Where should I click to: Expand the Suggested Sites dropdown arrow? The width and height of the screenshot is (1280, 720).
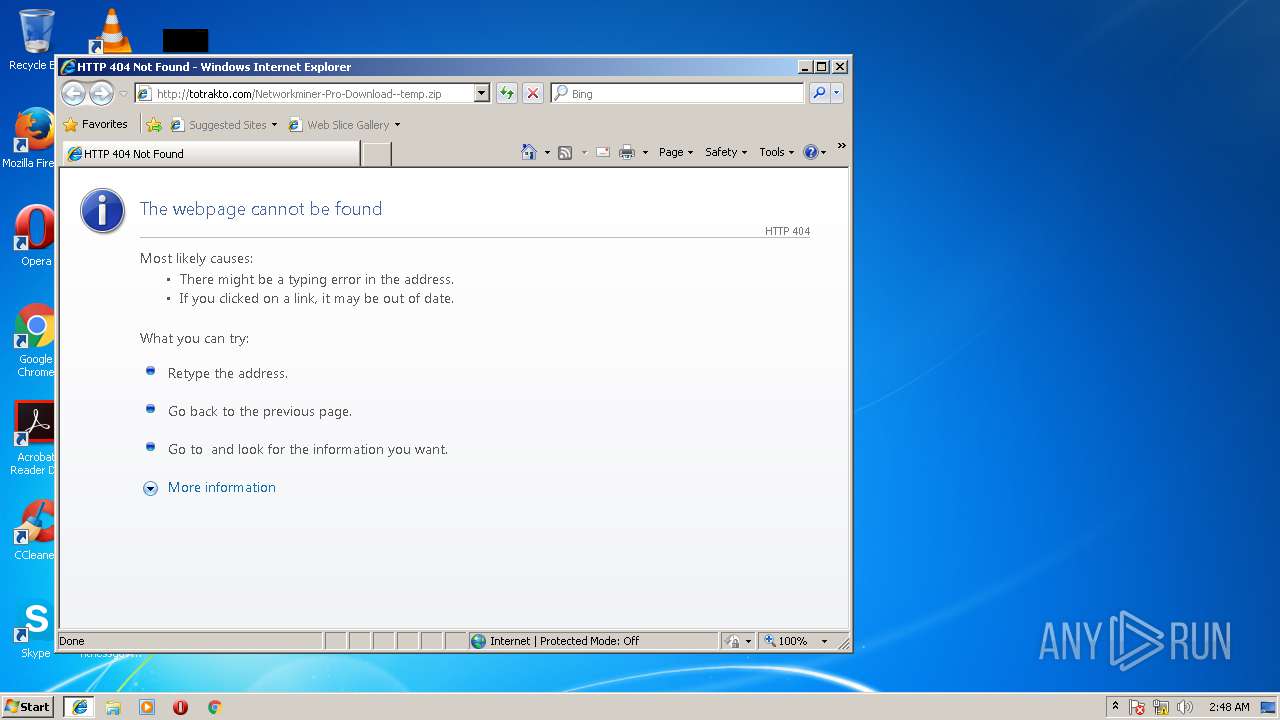pos(274,125)
